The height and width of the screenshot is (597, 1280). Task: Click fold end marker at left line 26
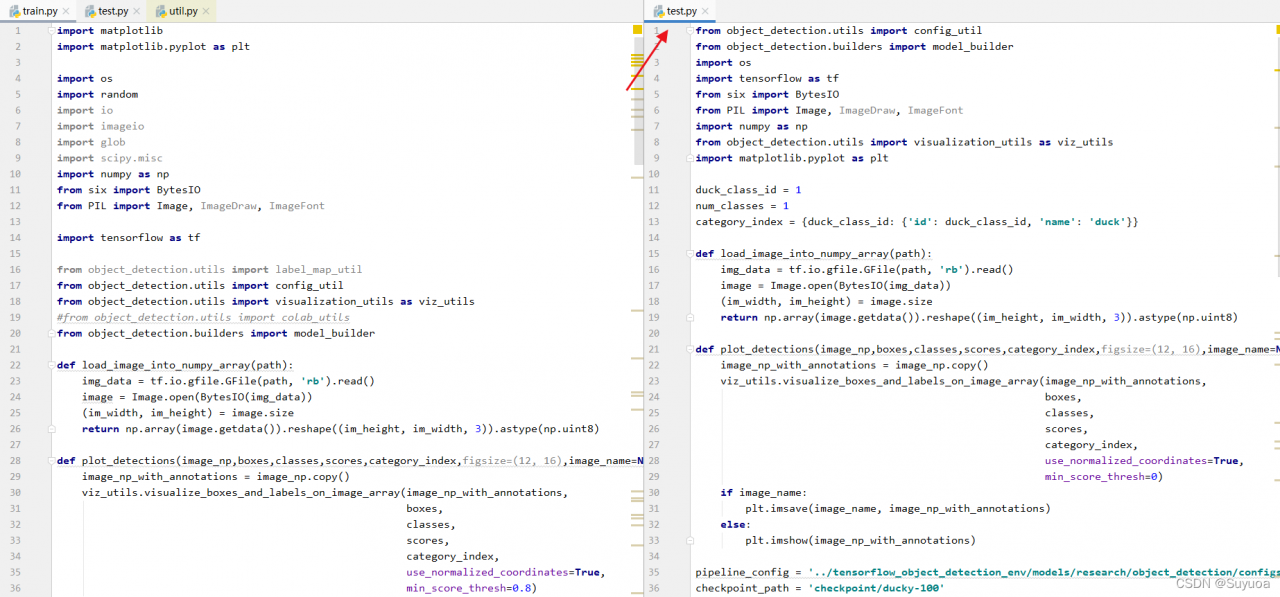point(51,429)
